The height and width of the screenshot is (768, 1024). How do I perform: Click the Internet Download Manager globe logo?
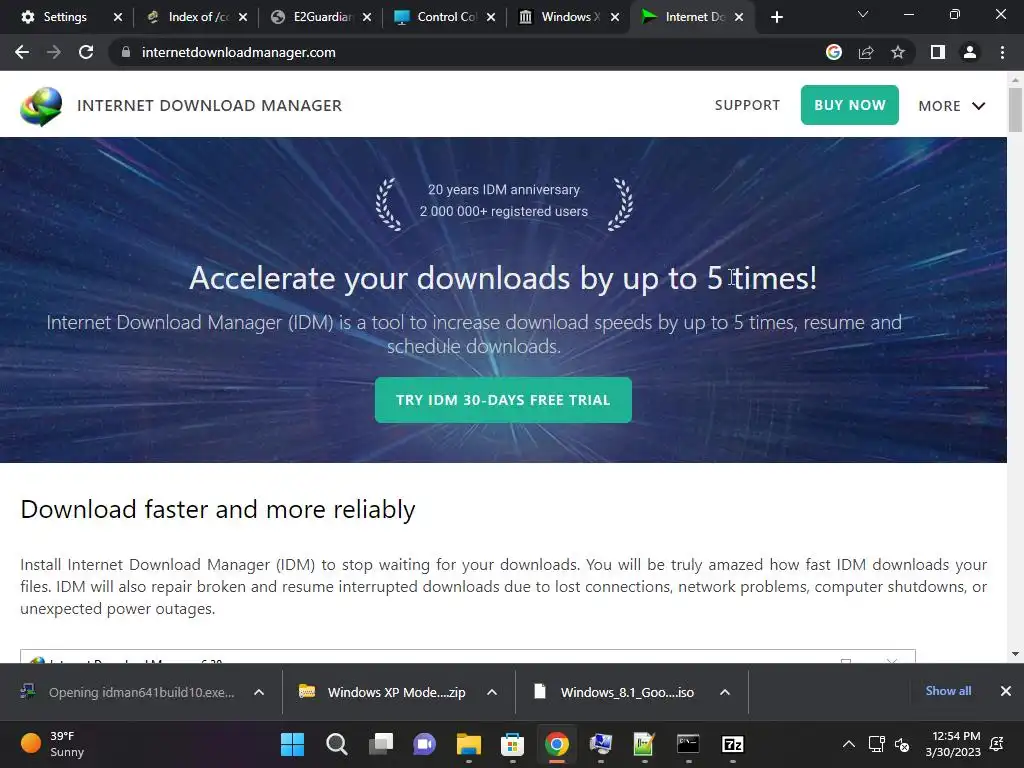coord(41,106)
